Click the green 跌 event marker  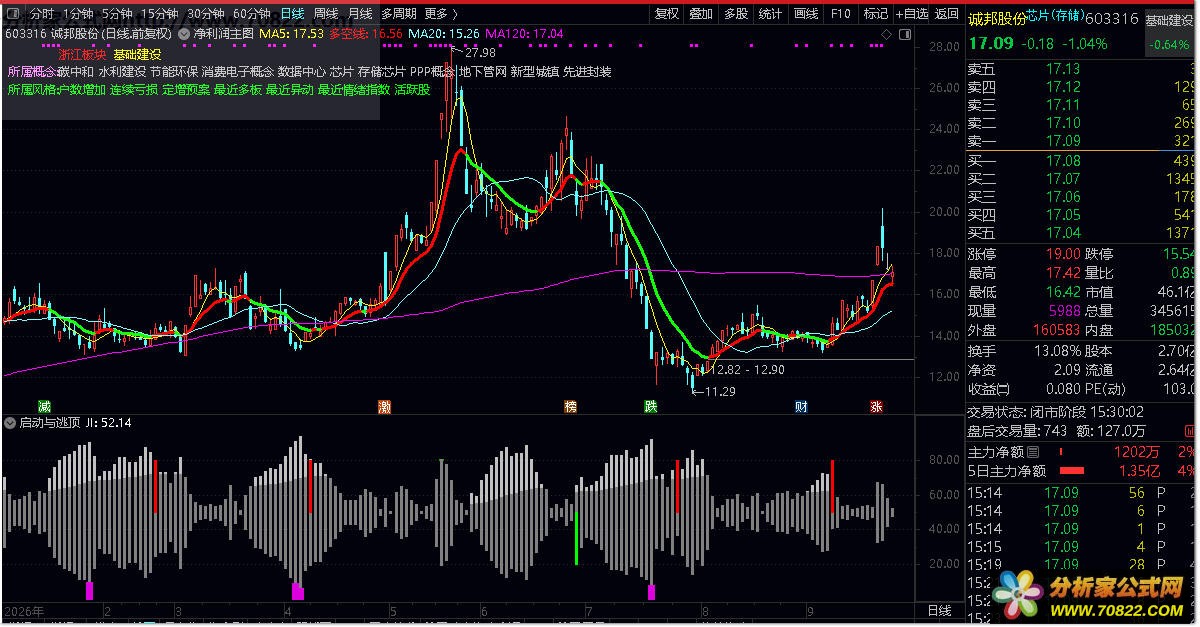651,406
